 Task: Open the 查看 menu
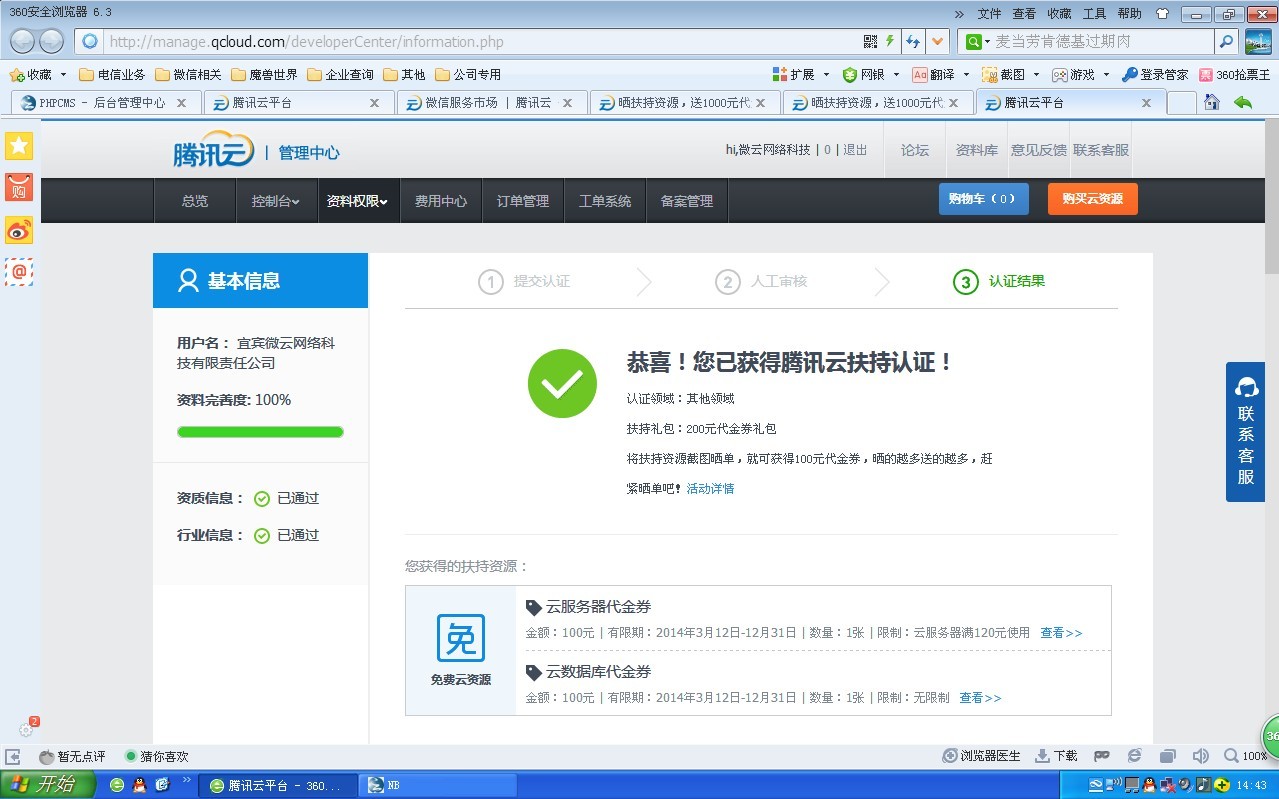(1024, 14)
